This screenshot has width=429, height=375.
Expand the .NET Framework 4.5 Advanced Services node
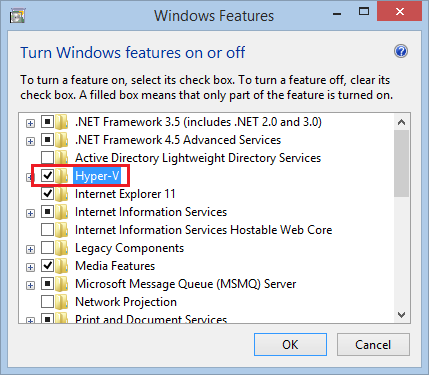[x=30, y=141]
